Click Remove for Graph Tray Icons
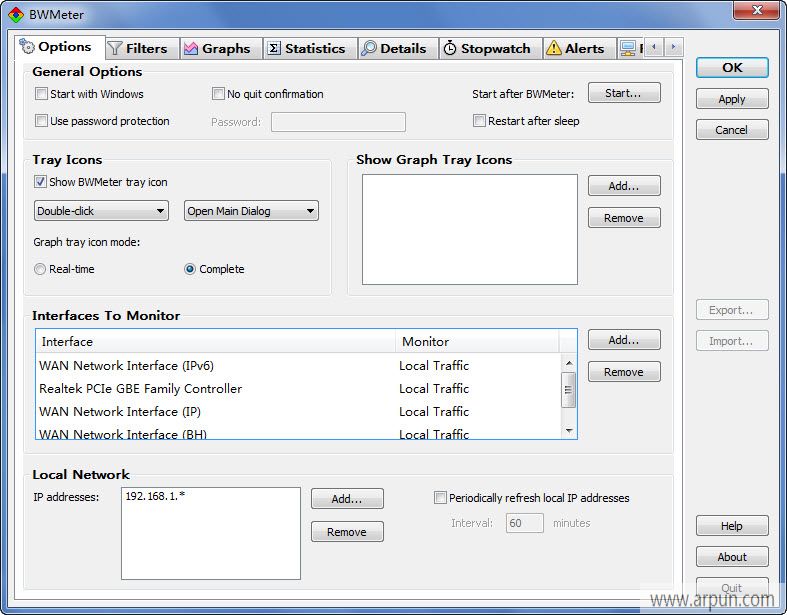 [x=624, y=218]
